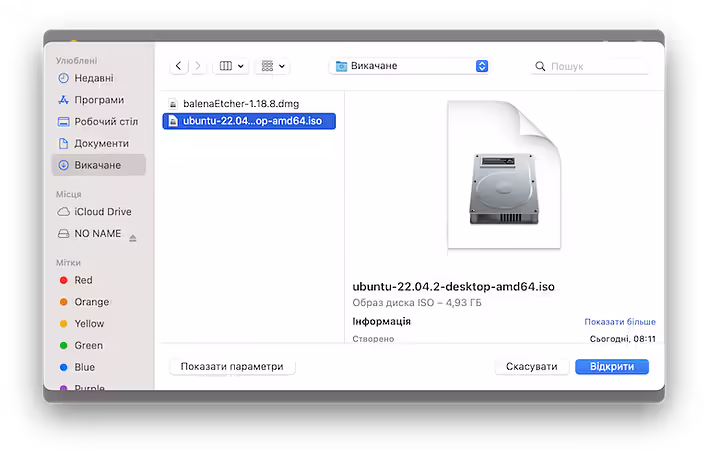Click the icon grid grouping button
The image size is (708, 460).
(267, 66)
